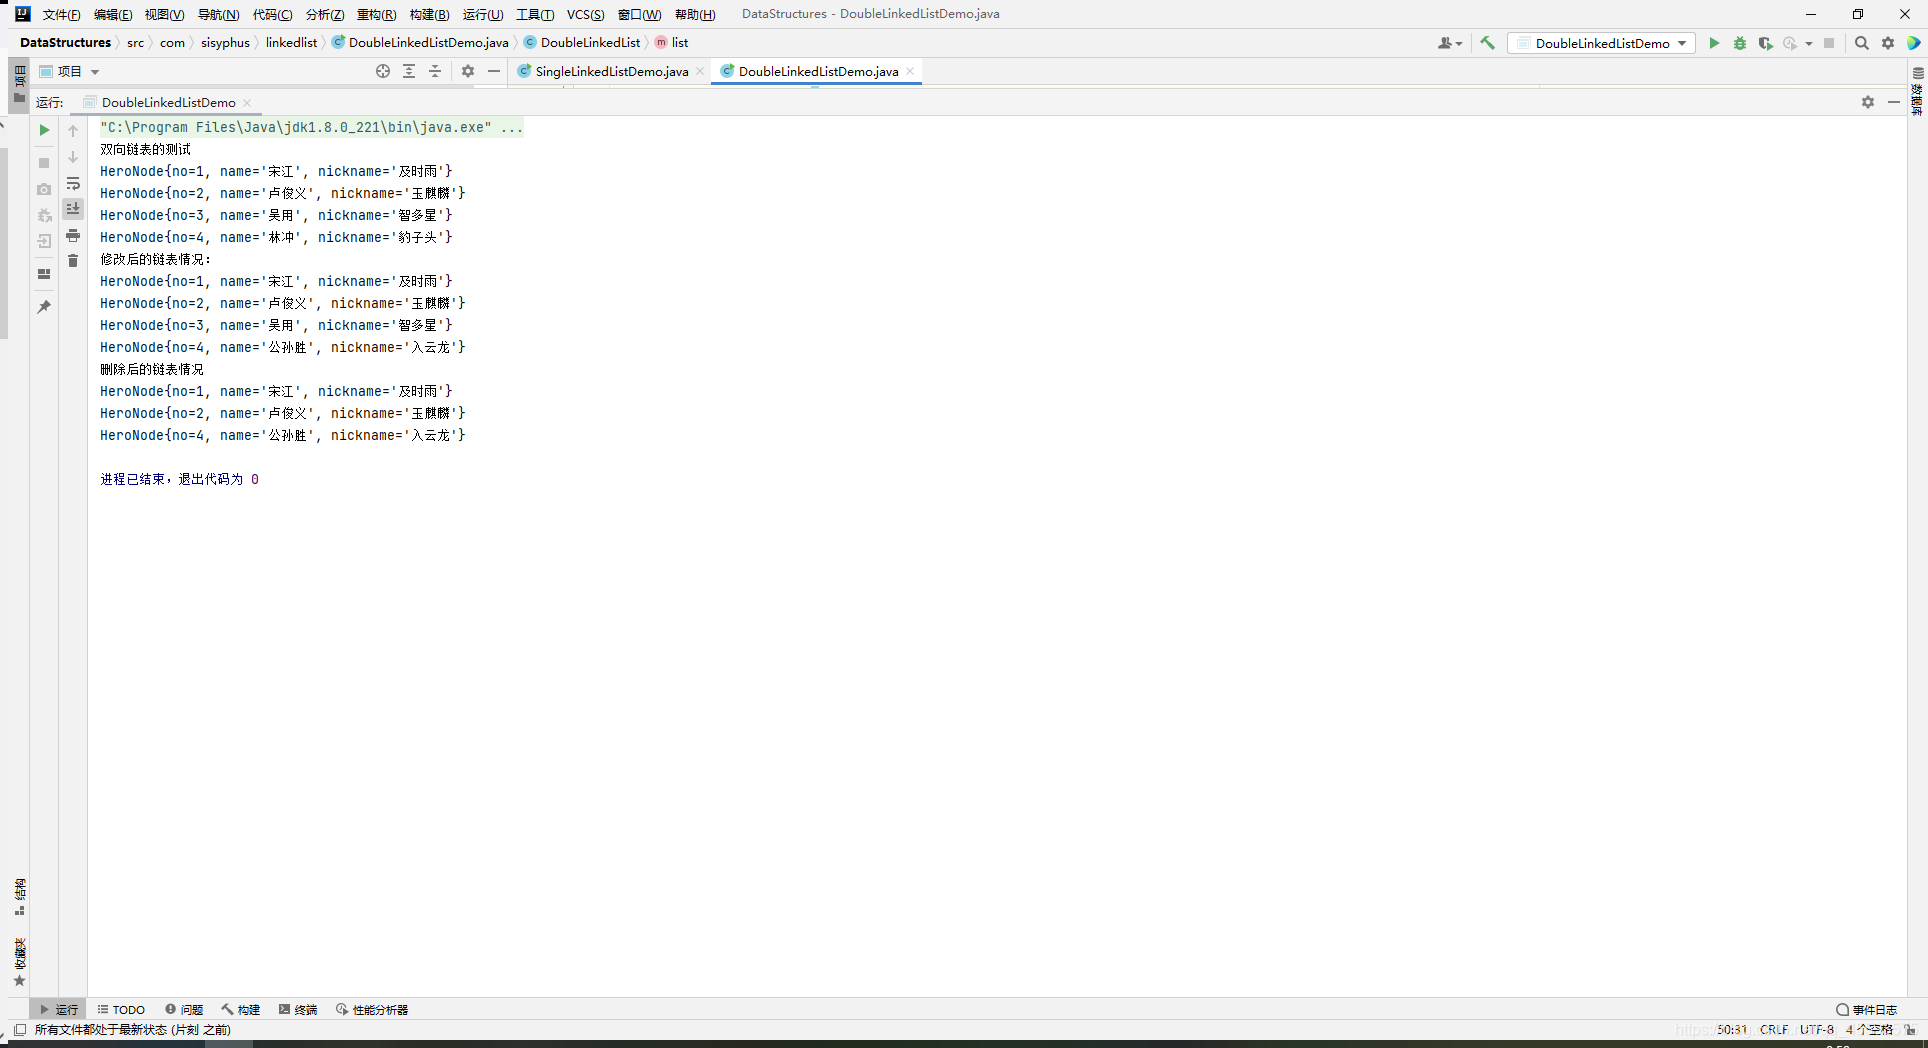Click DataStructures breadcrumb
The height and width of the screenshot is (1048, 1928).
click(65, 43)
